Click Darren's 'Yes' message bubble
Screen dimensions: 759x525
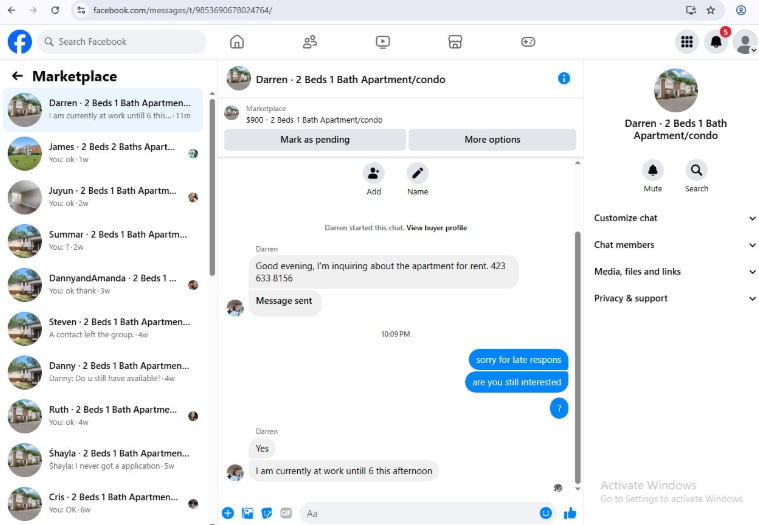click(262, 449)
